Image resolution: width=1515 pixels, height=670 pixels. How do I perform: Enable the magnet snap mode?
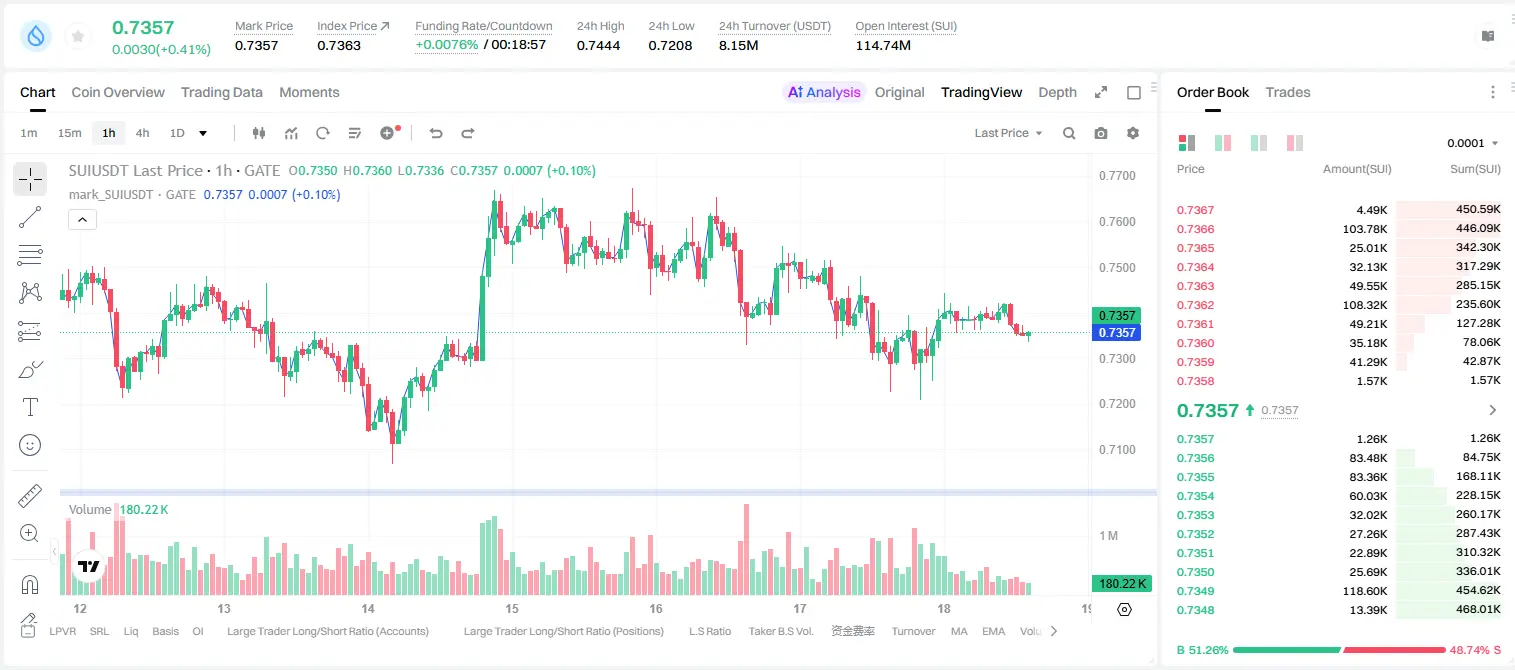click(30, 584)
